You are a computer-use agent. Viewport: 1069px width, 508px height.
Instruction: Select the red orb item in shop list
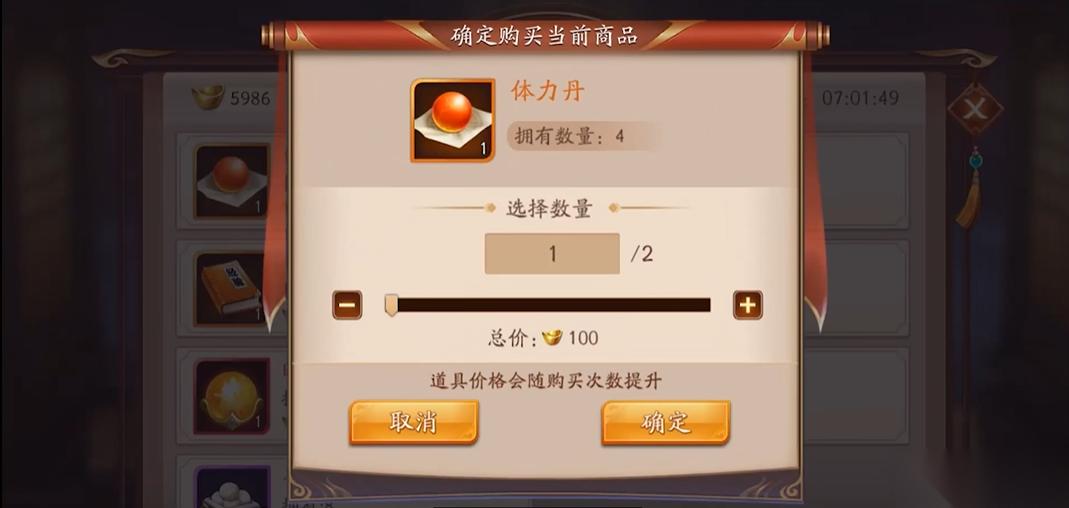[x=232, y=181]
